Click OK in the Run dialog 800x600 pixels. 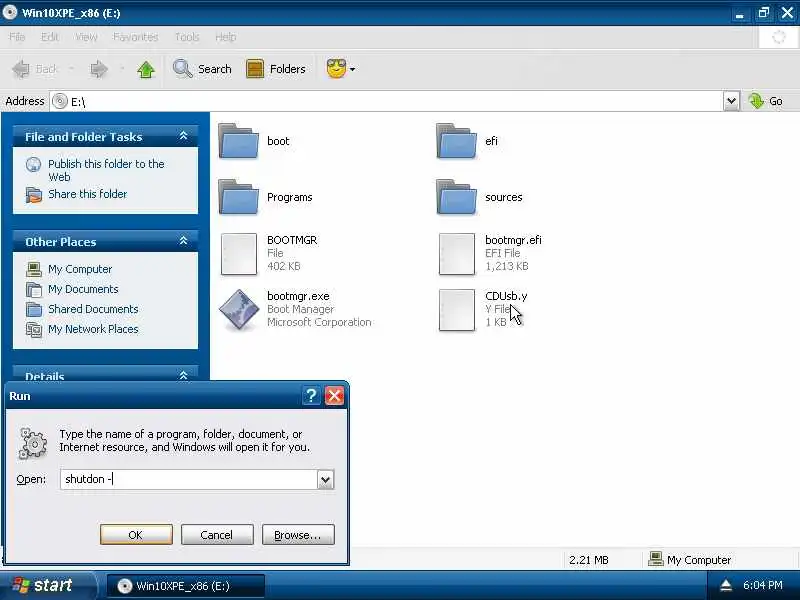(136, 535)
